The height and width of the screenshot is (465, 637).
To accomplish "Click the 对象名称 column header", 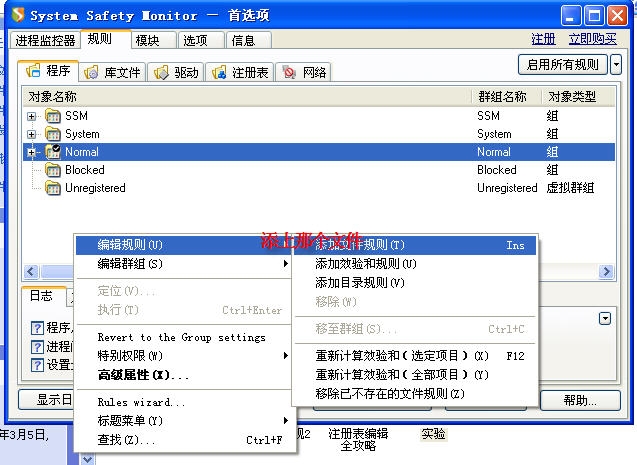I will 247,97.
